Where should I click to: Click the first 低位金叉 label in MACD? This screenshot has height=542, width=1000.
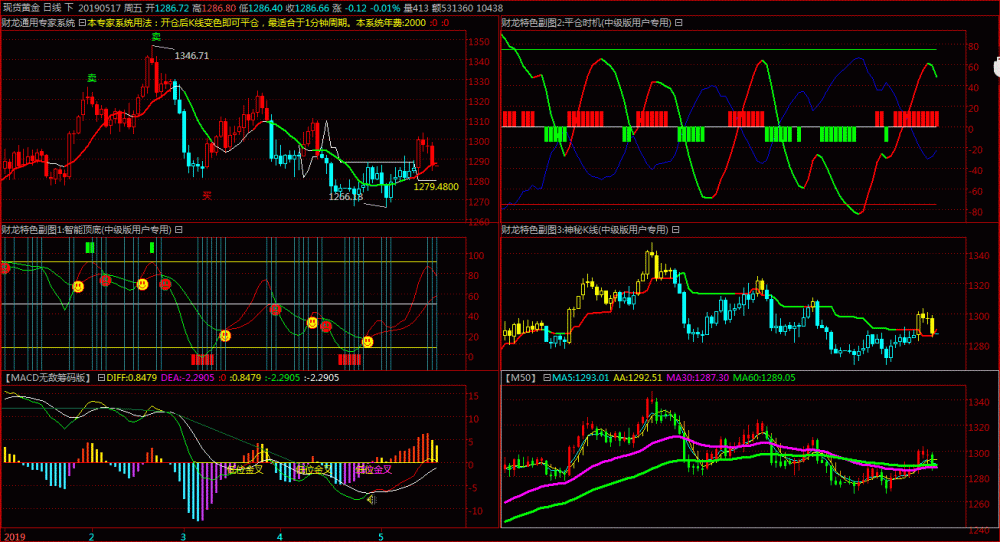coord(246,469)
